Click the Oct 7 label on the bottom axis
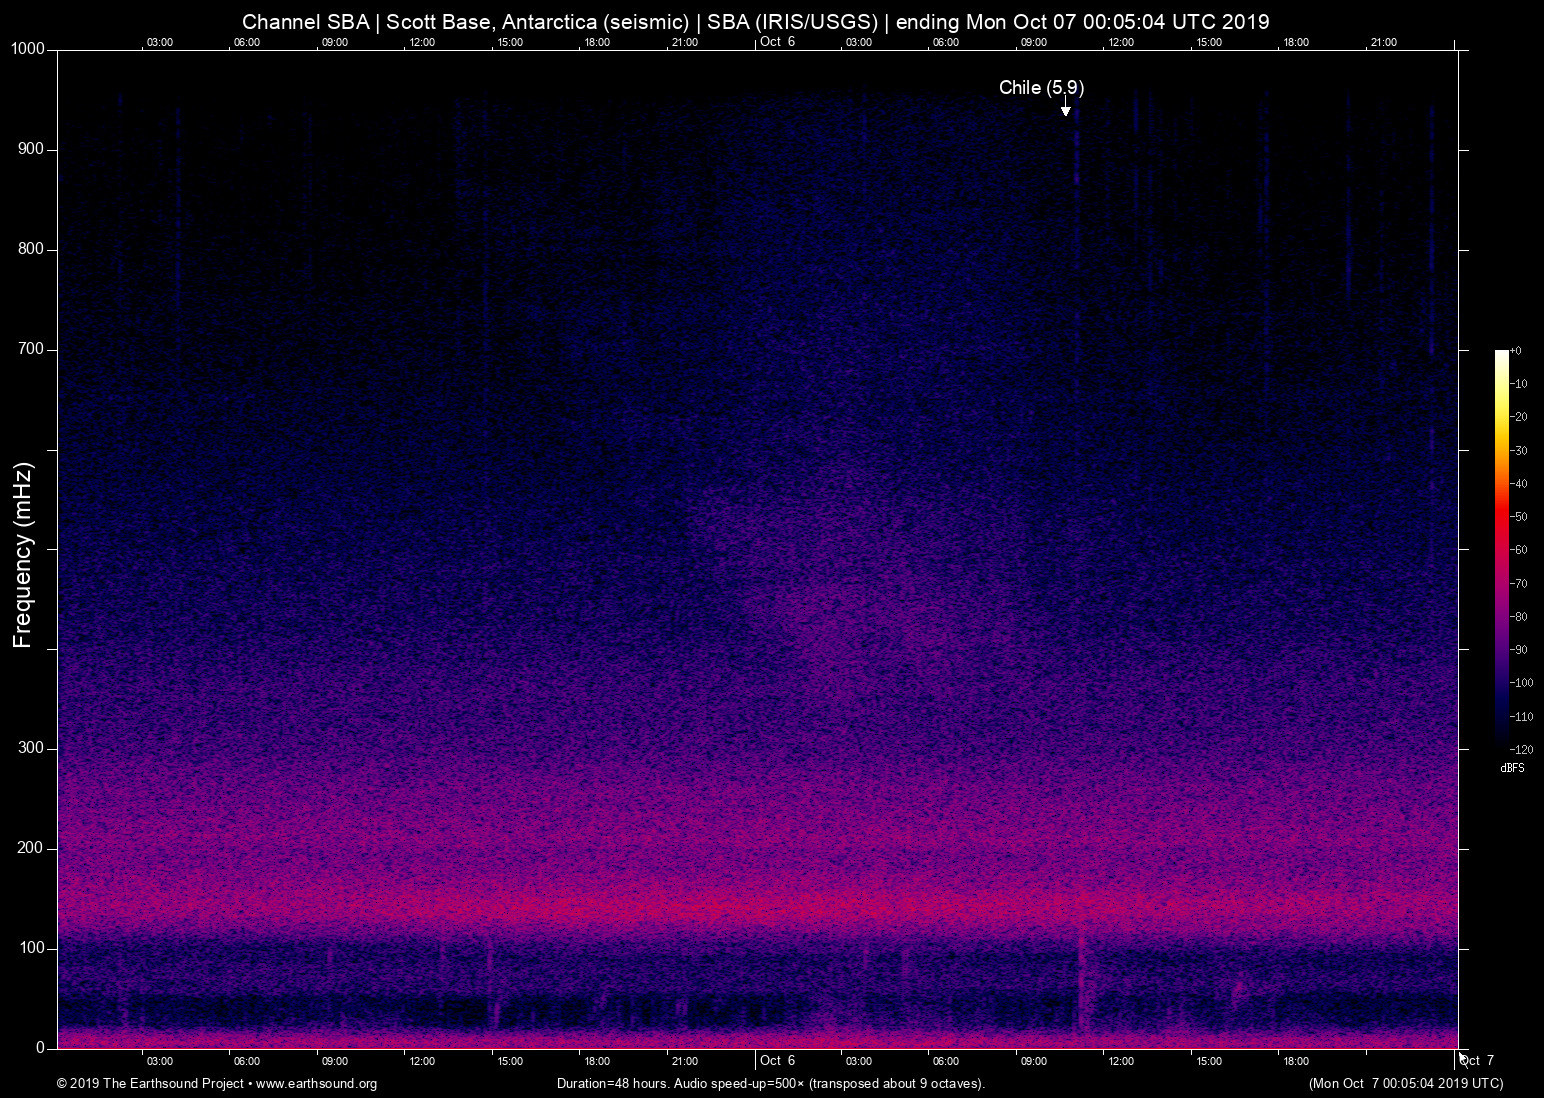This screenshot has height=1098, width=1544. [1477, 1061]
